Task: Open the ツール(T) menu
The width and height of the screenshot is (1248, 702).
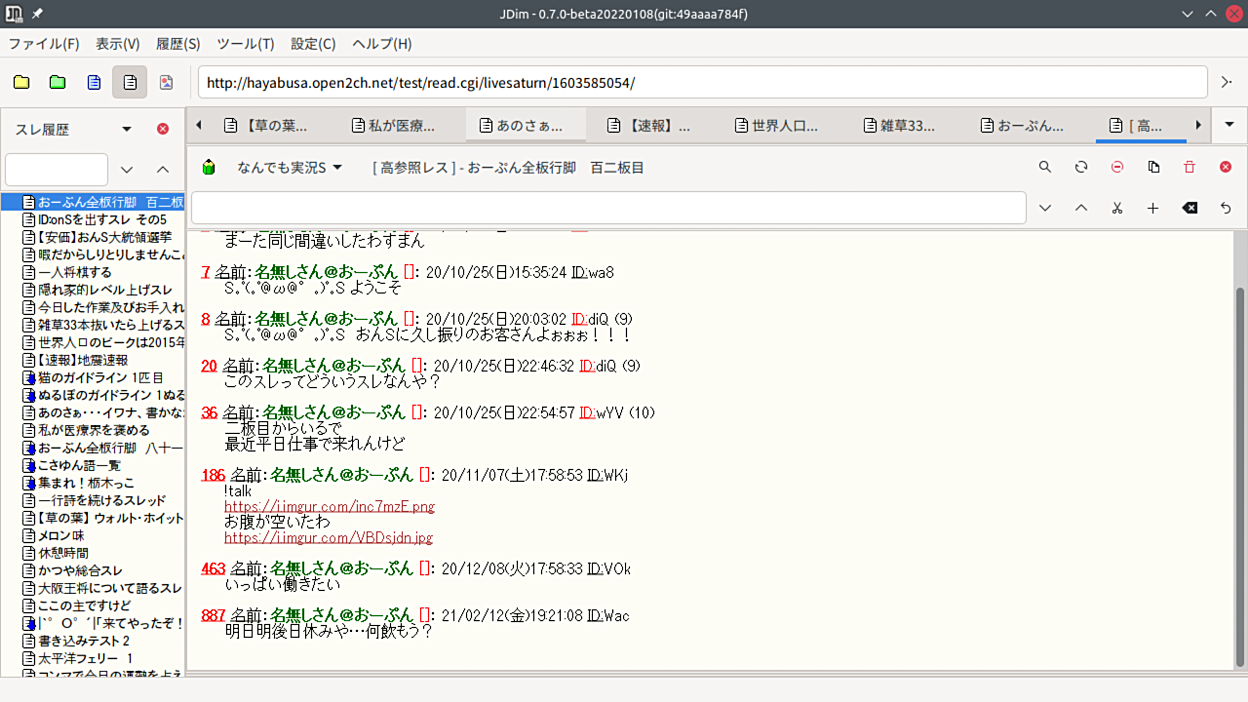Action: pyautogui.click(x=245, y=44)
